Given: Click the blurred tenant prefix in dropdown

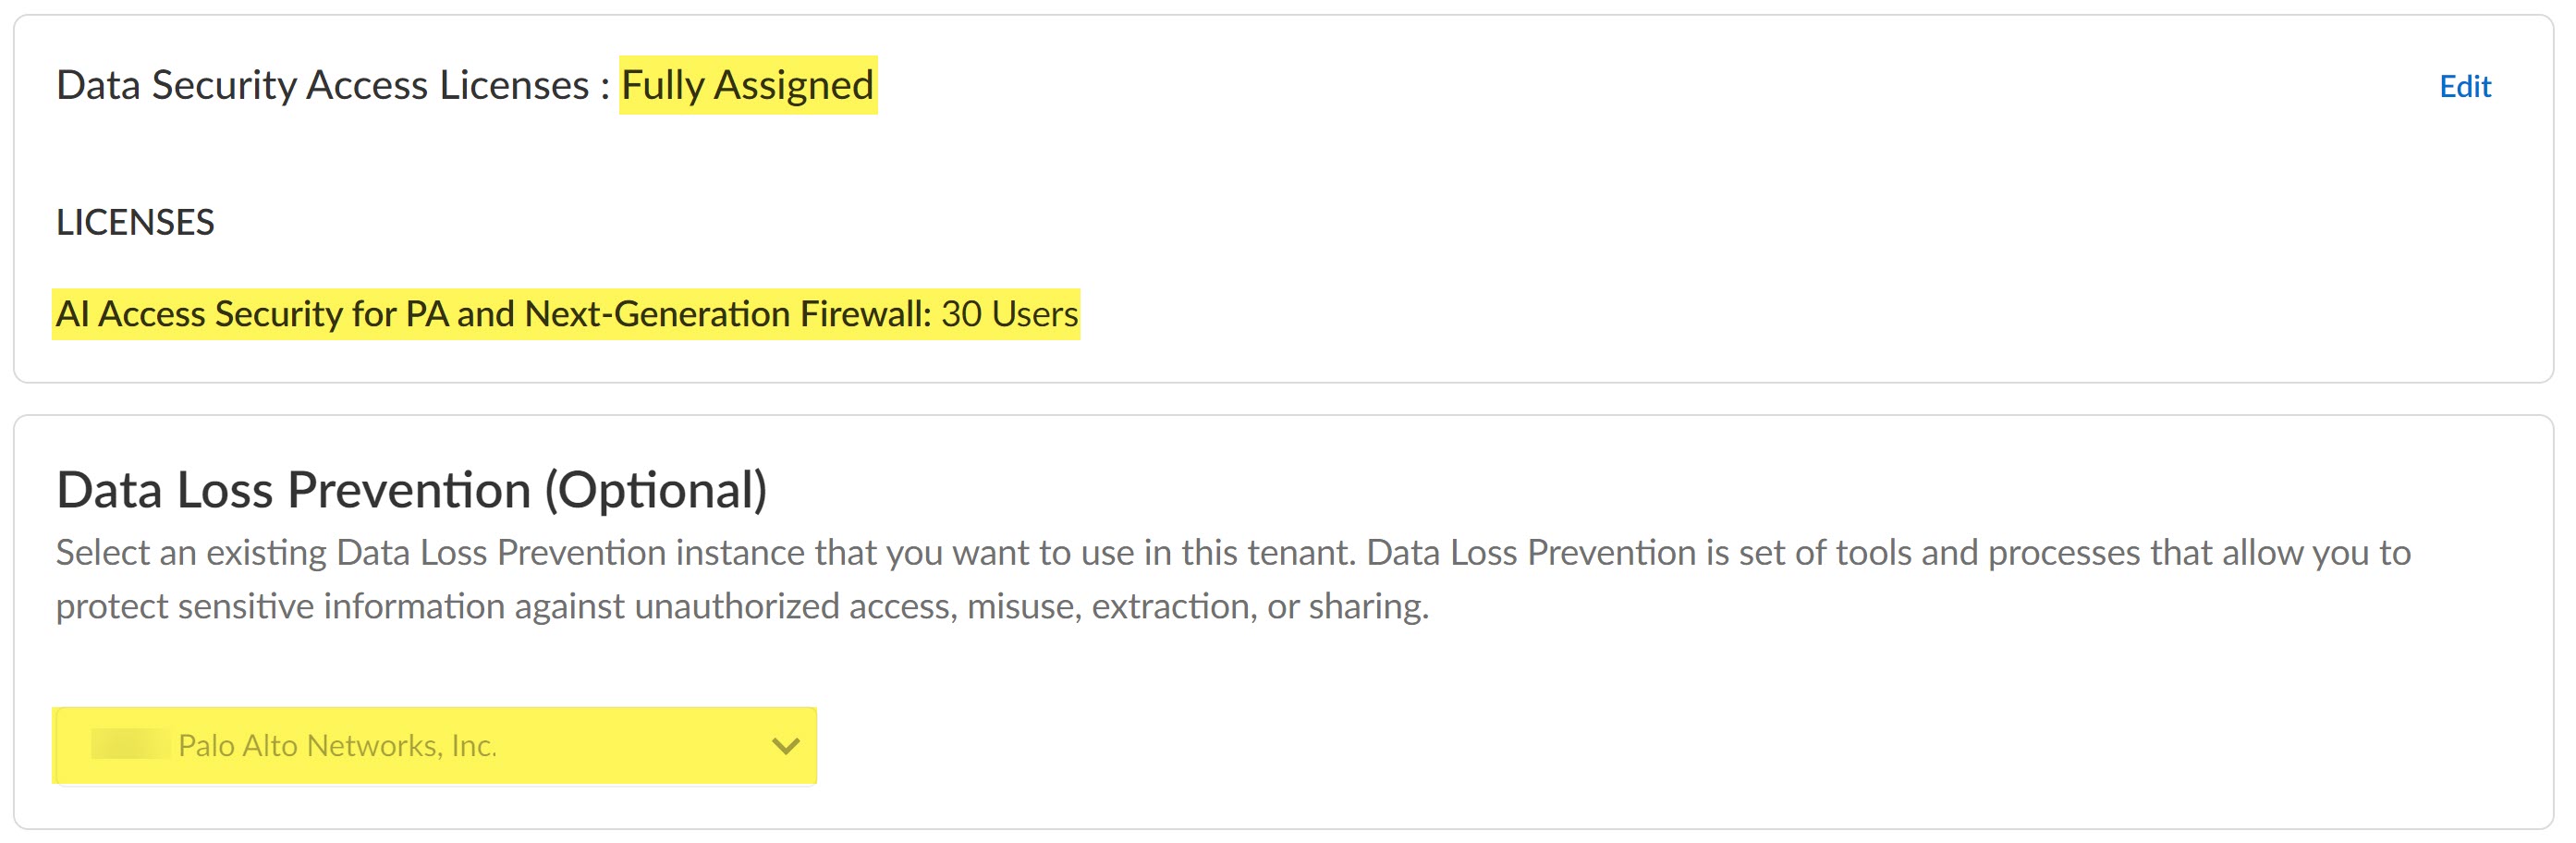Looking at the screenshot, I should tap(130, 745).
